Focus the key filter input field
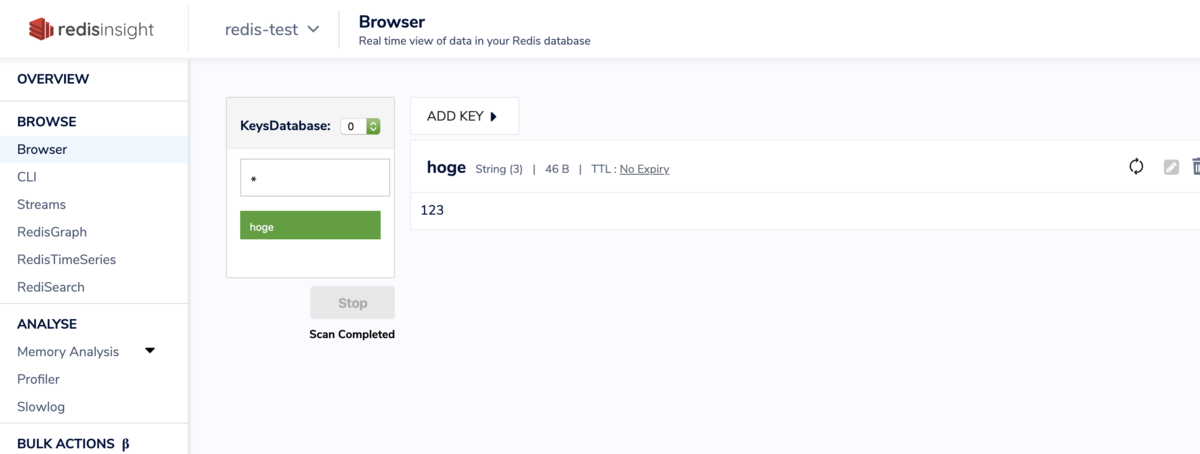The image size is (1200, 454). 315,178
